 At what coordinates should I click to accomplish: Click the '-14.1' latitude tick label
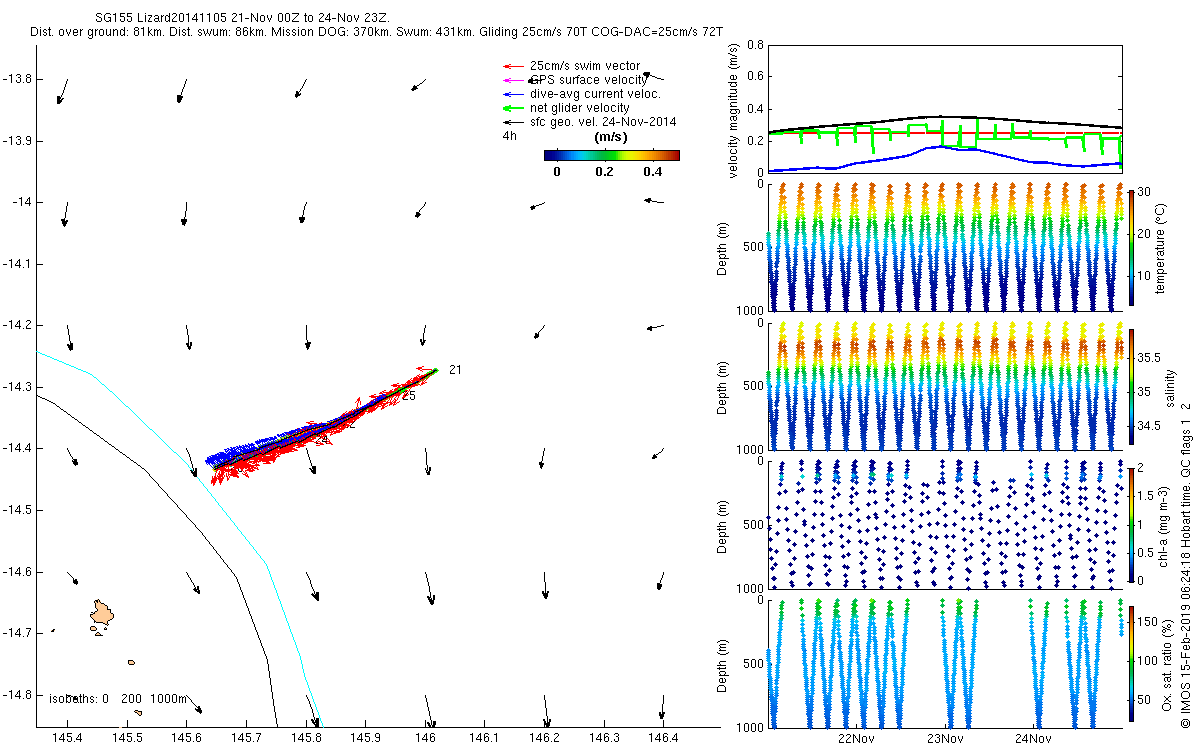pos(19,264)
